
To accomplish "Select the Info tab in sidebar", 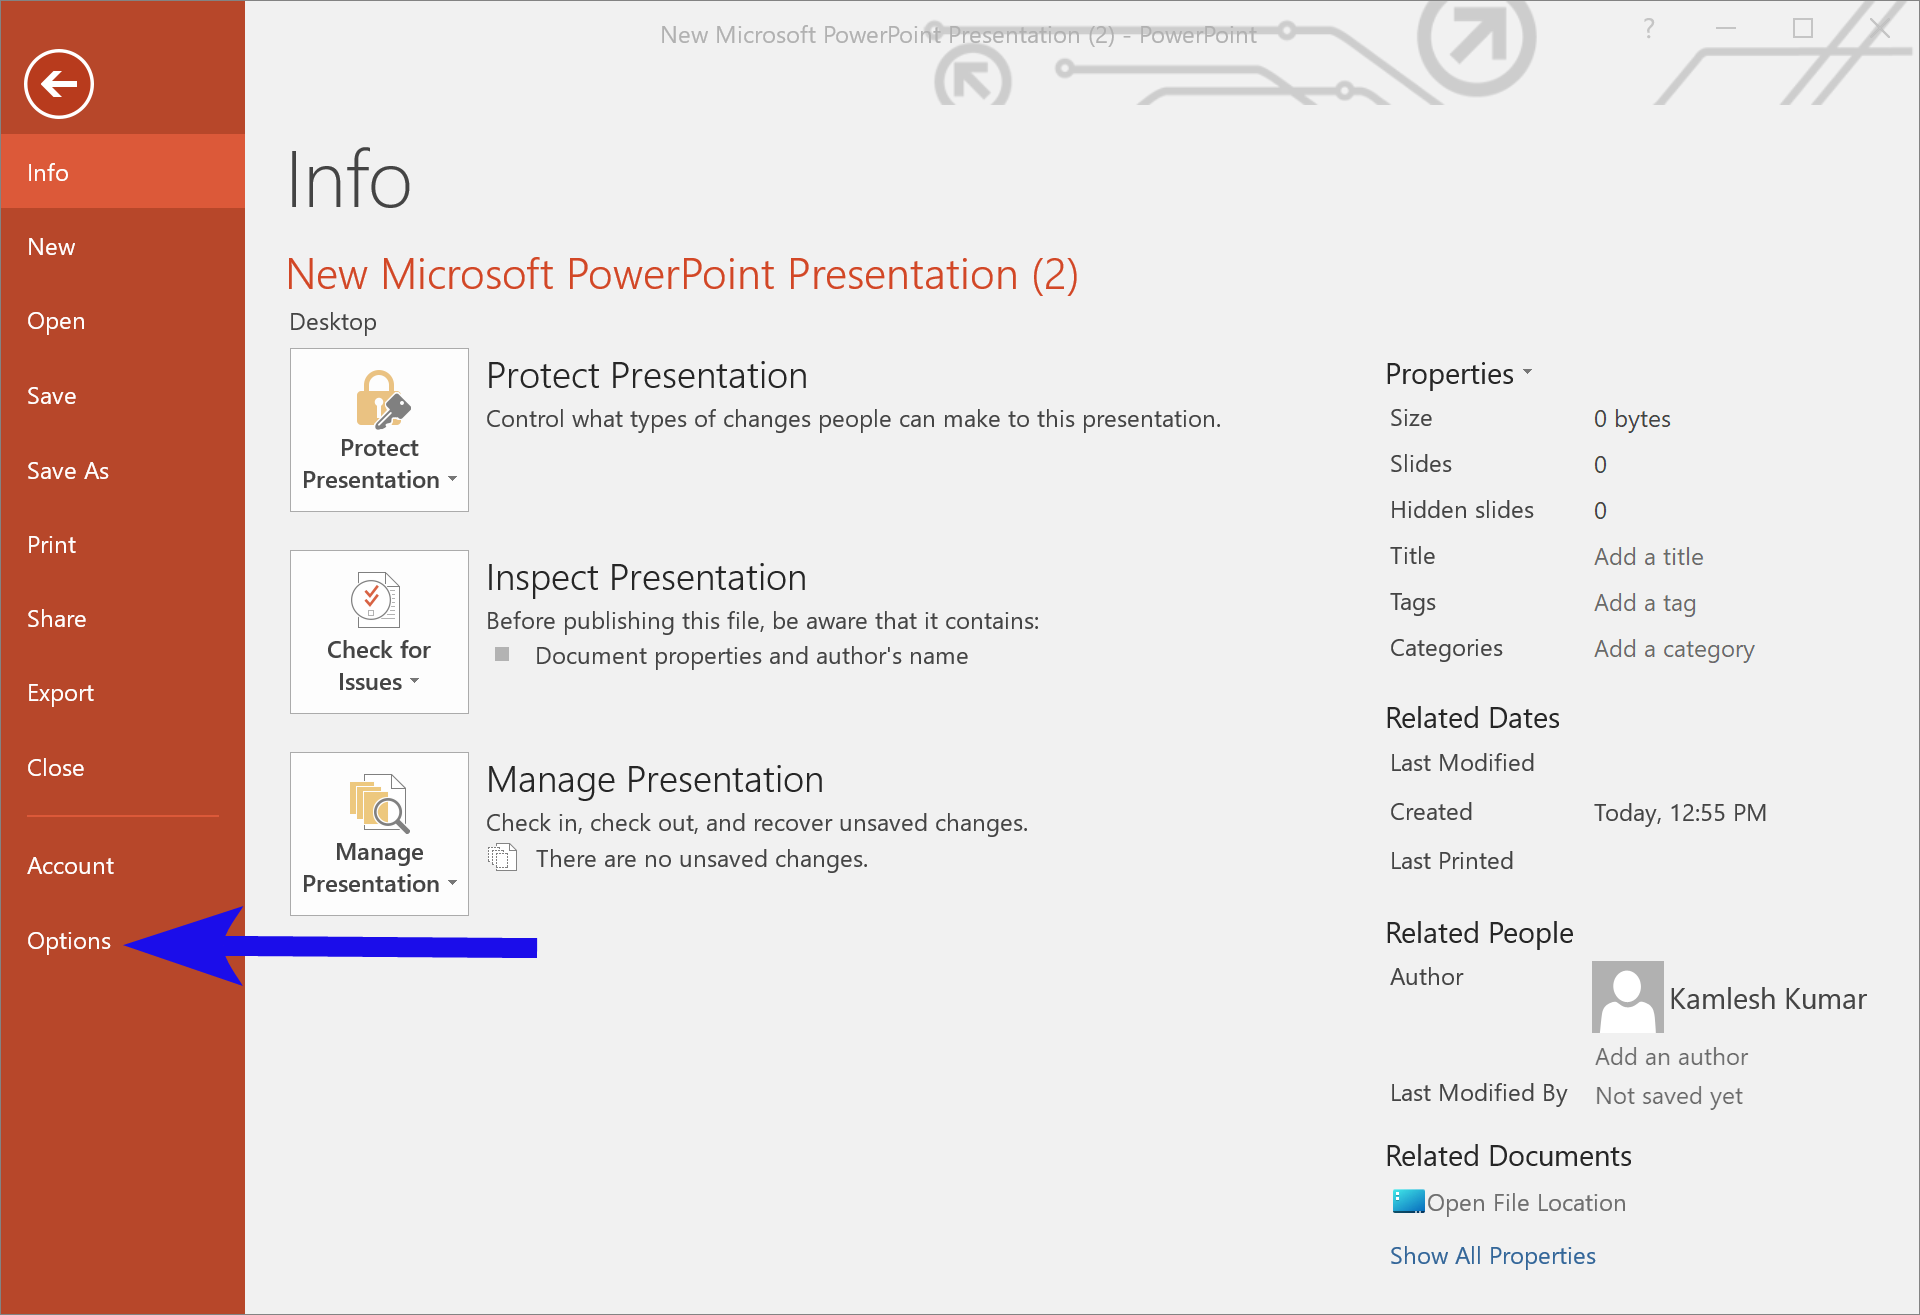I will tap(122, 172).
